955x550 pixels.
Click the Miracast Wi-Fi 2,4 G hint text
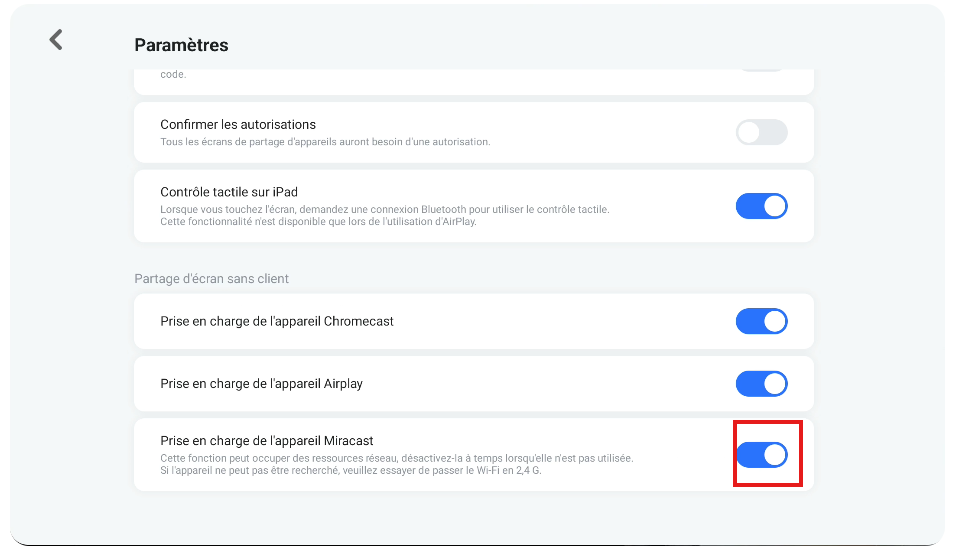(x=351, y=470)
